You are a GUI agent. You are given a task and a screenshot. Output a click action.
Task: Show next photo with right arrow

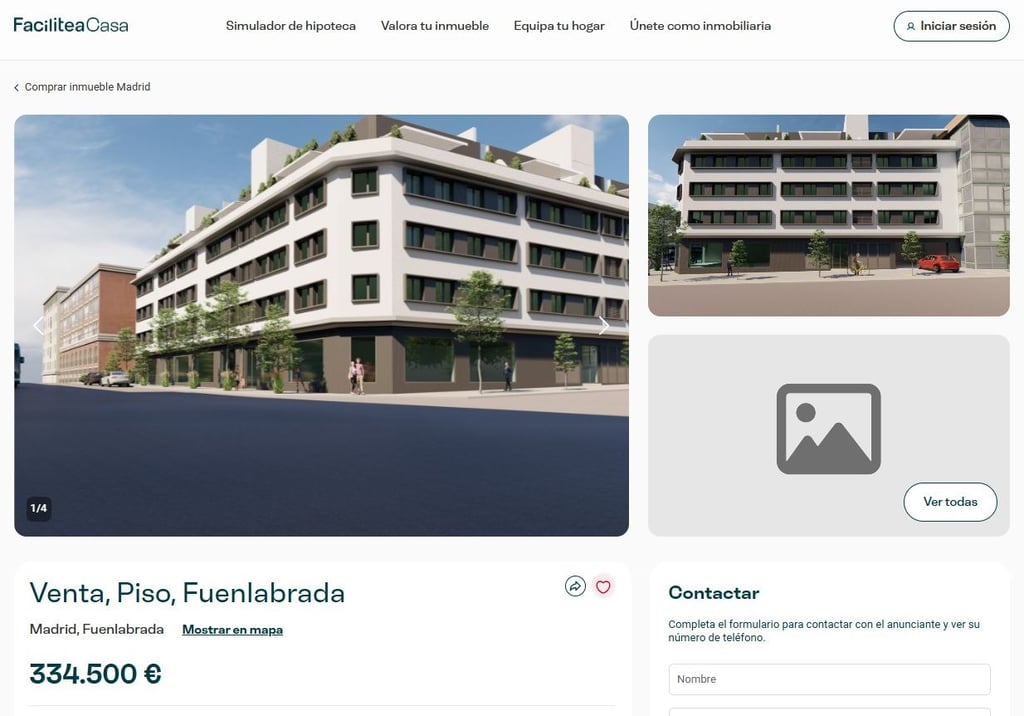coord(603,325)
